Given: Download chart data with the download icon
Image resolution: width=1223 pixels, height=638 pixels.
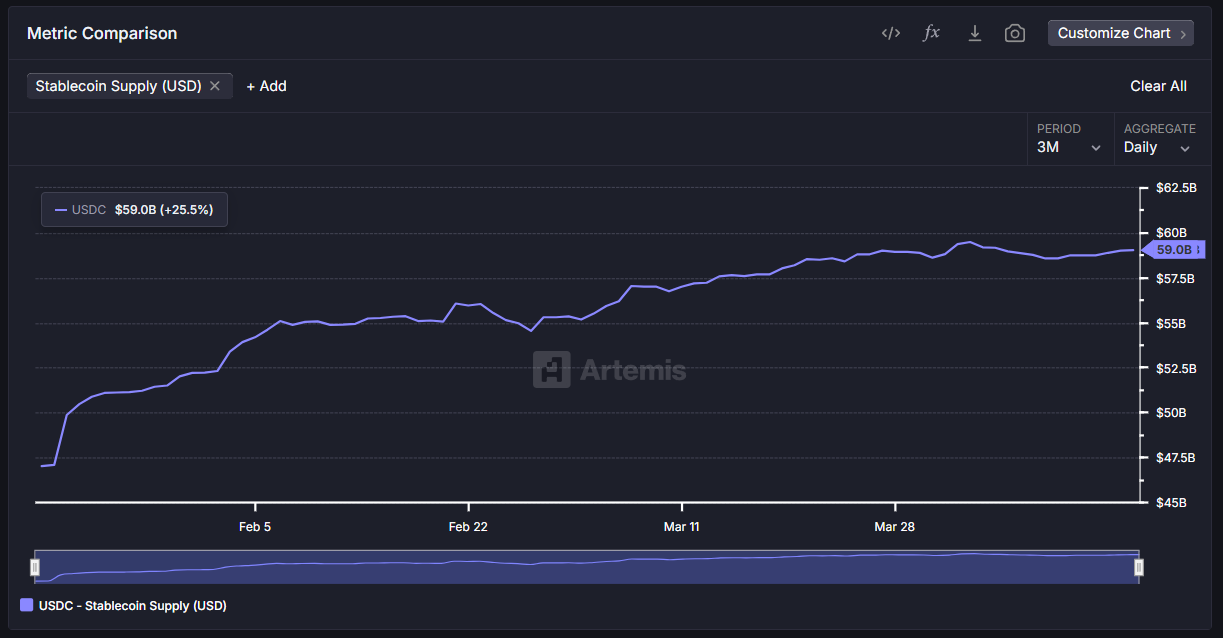Looking at the screenshot, I should click(x=974, y=33).
